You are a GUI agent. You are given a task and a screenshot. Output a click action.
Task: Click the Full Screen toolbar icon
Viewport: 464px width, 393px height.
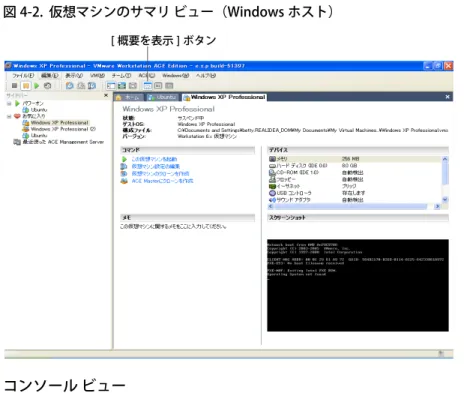click(133, 86)
